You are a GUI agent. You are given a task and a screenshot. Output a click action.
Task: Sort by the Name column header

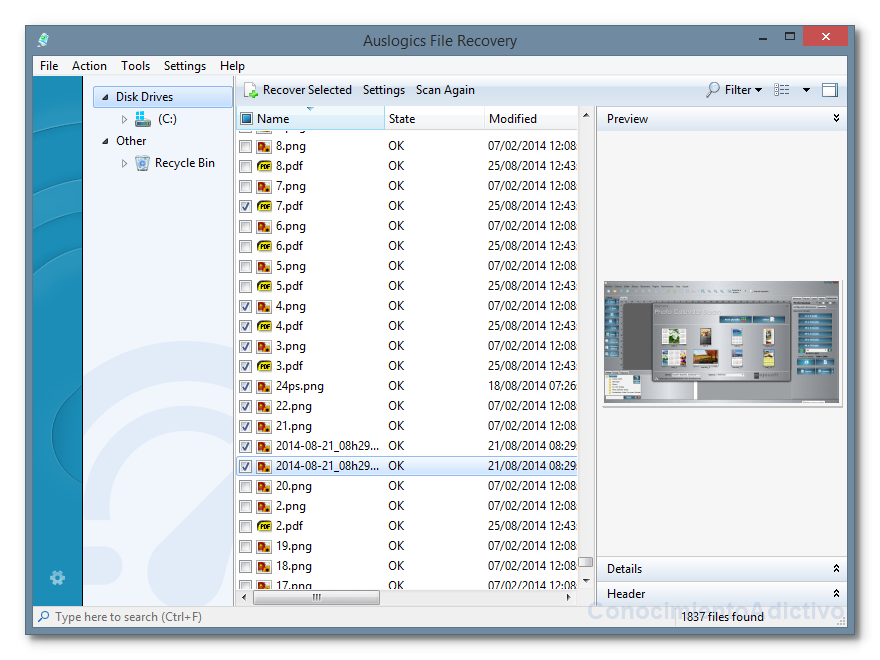(311, 118)
